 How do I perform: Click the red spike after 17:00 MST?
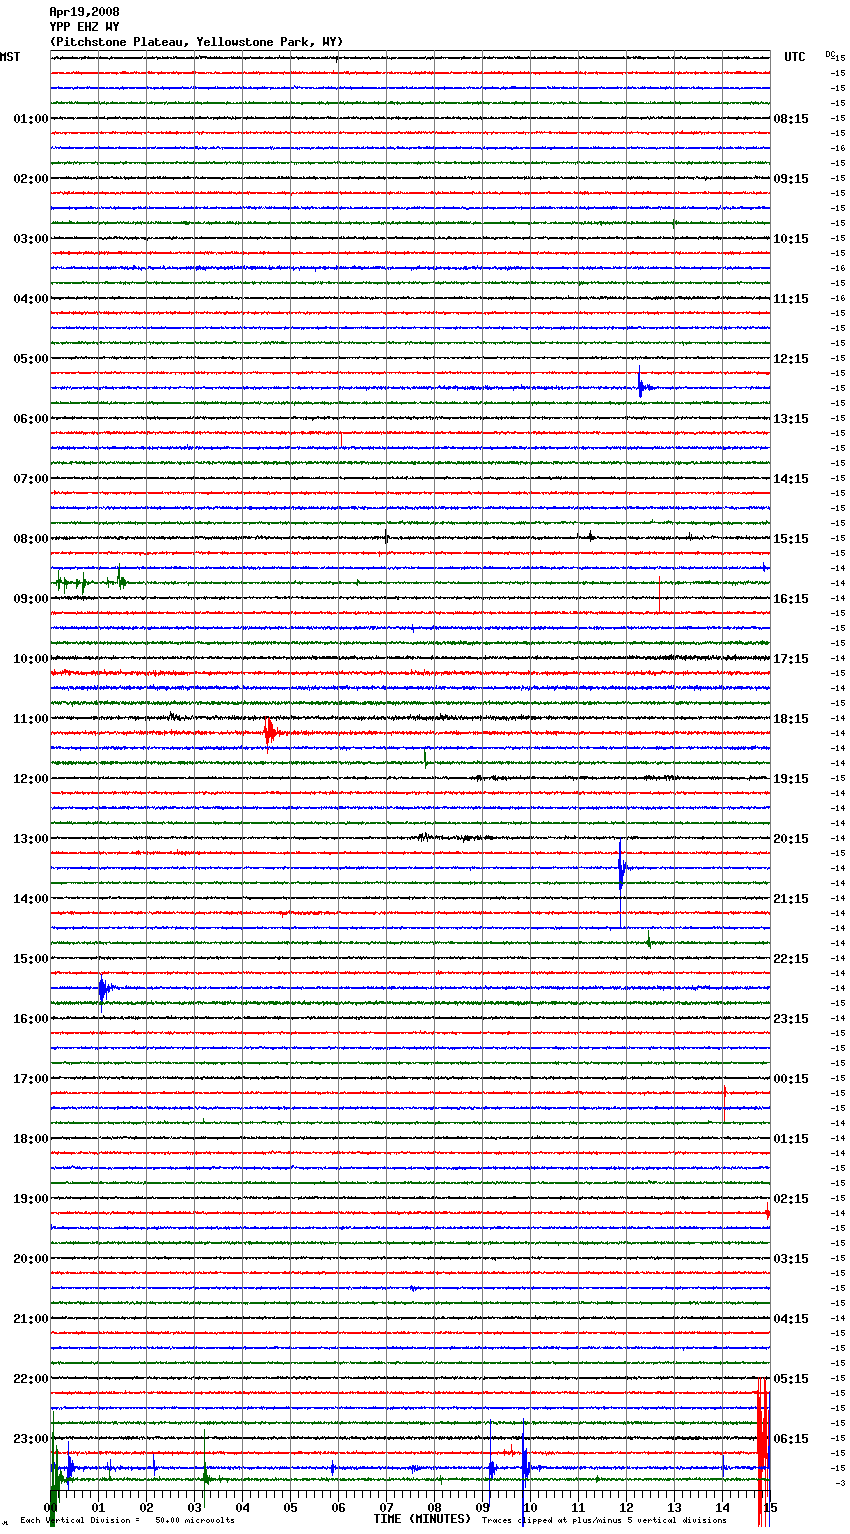[x=724, y=1104]
